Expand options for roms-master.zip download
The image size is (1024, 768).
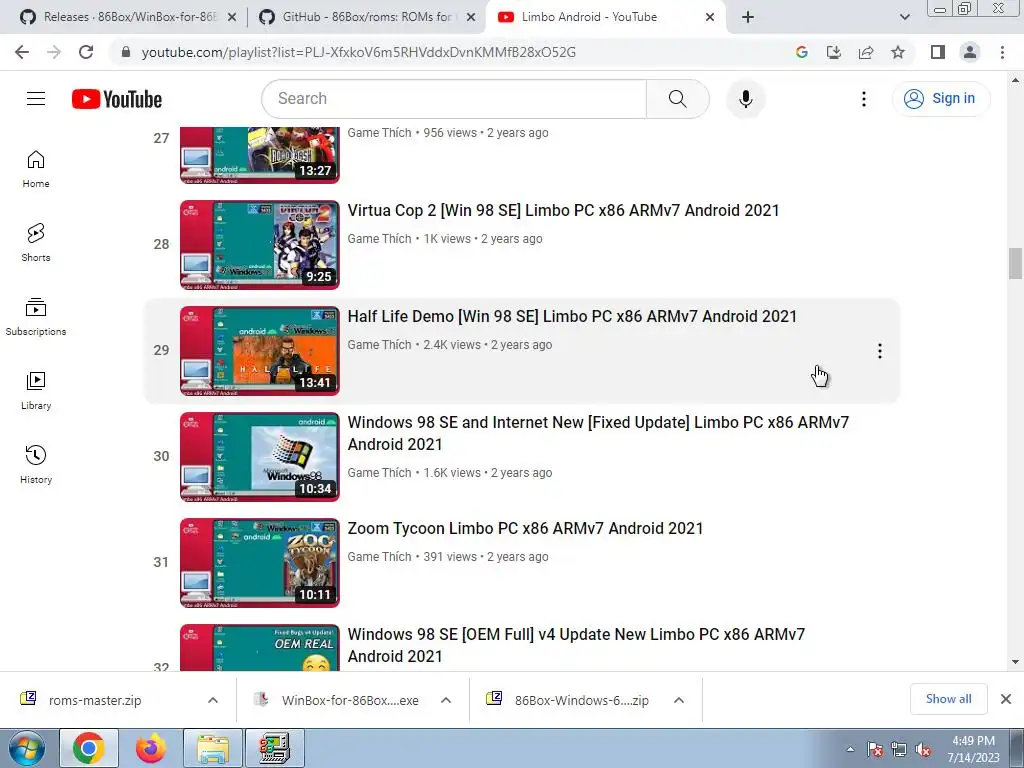tap(213, 700)
